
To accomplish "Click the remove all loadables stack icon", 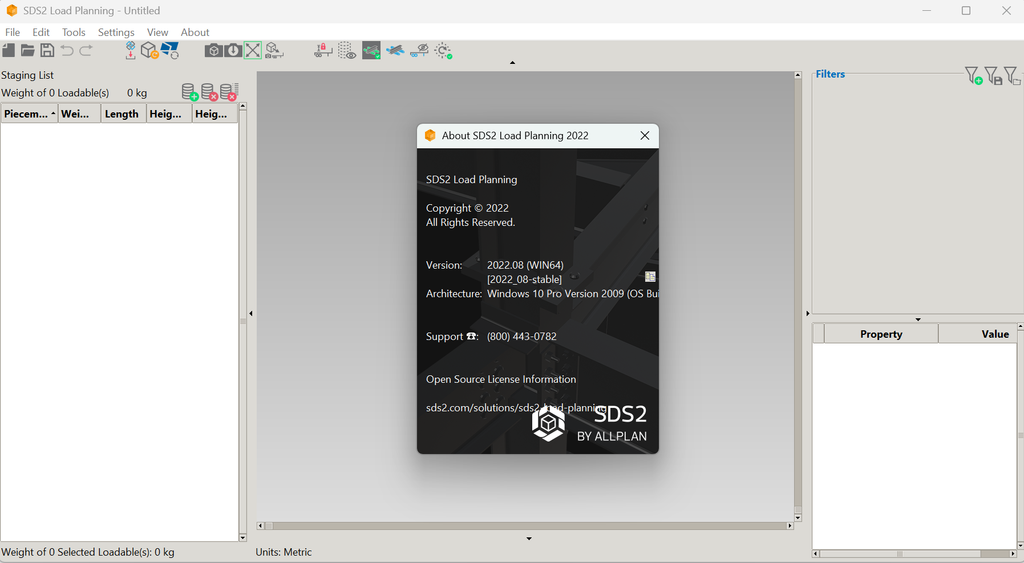I will (x=229, y=92).
